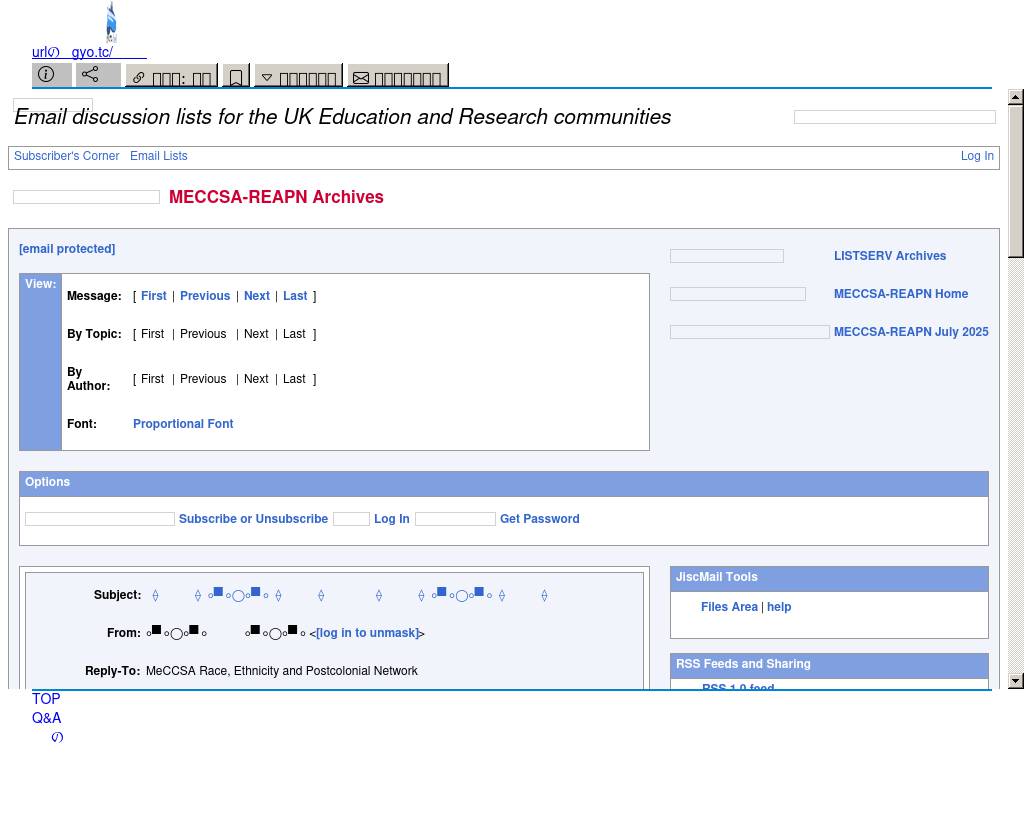
Task: Open MECCSA-REAPN July 2025 archive
Action: click(910, 332)
